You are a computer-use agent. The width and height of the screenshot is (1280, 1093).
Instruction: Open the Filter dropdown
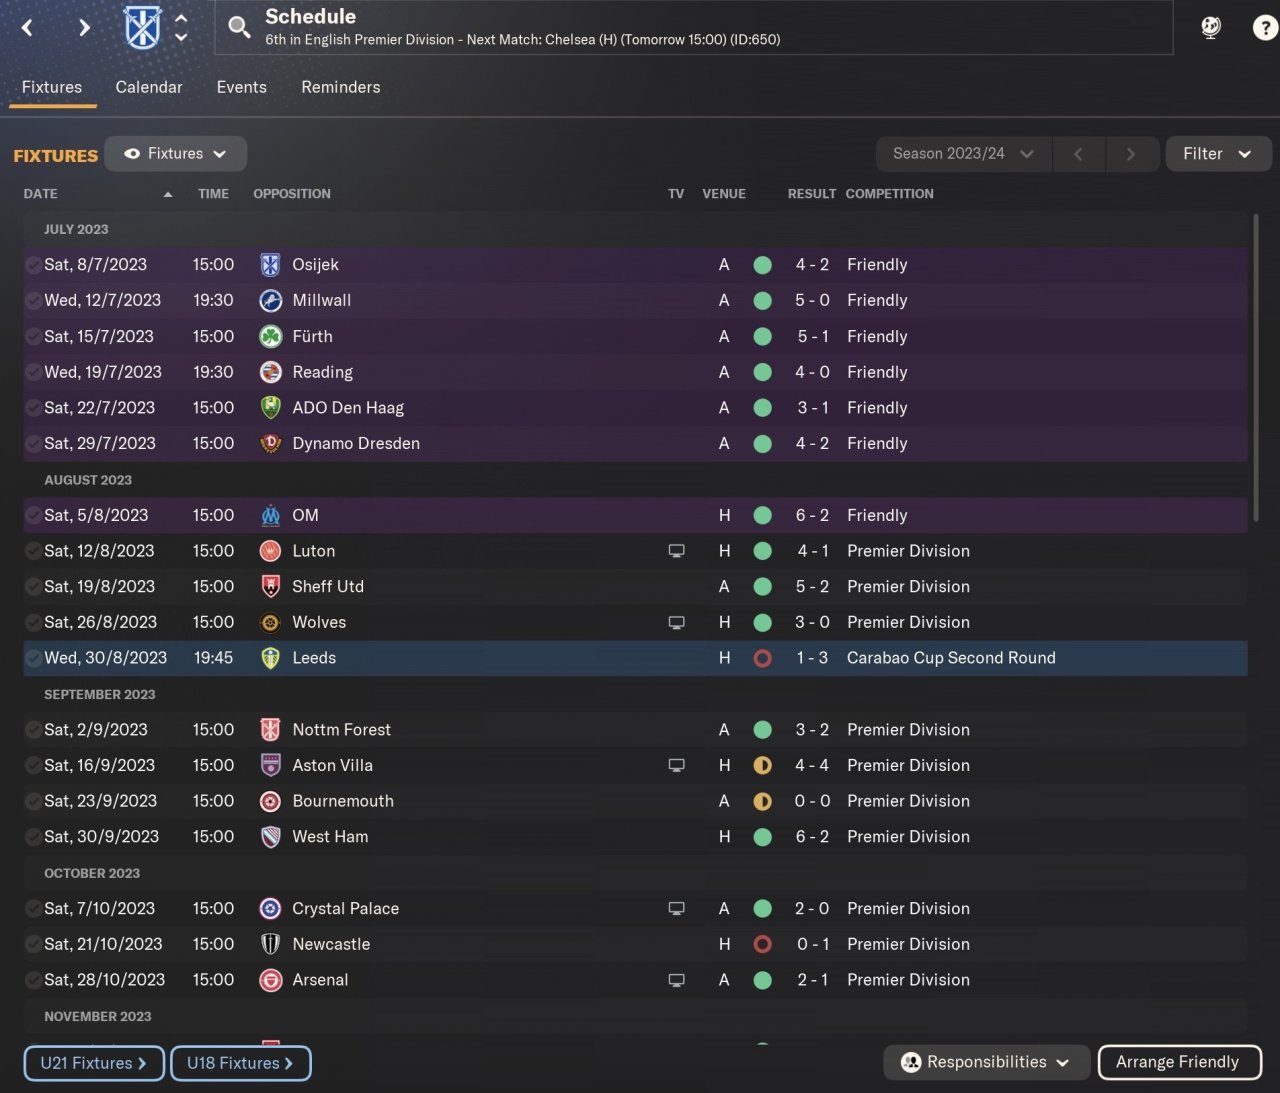[1218, 154]
